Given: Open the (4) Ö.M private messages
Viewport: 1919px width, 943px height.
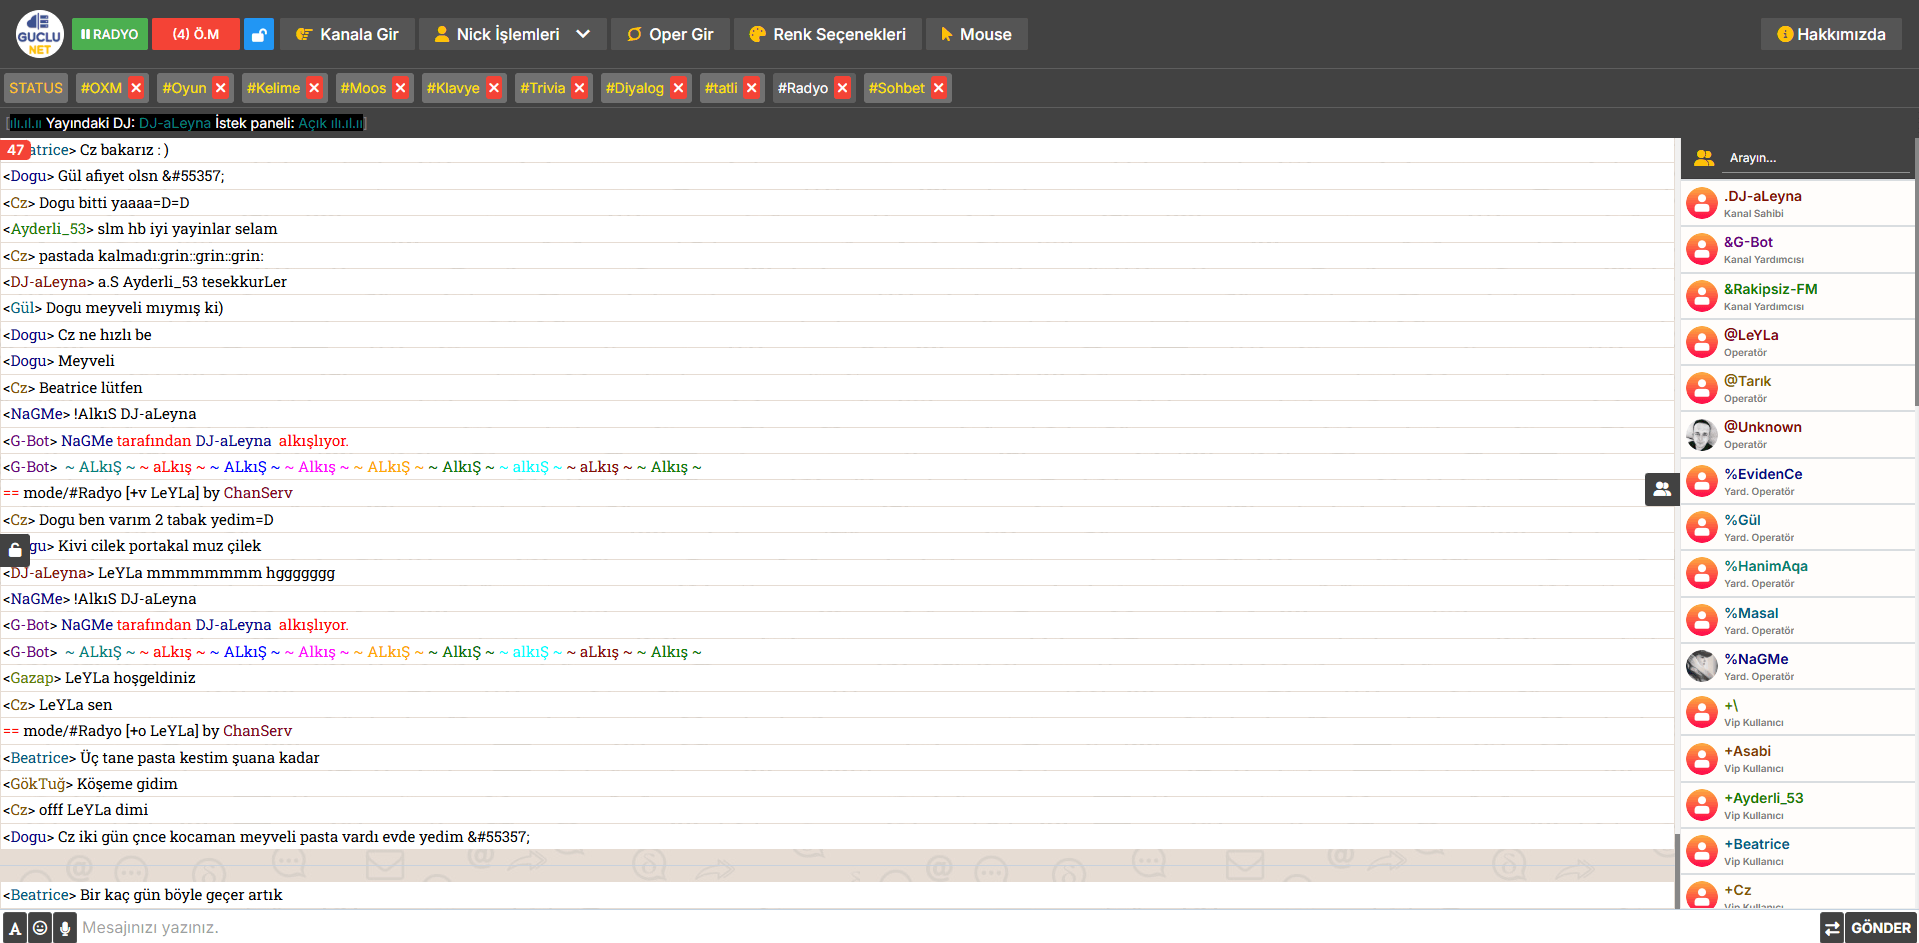Looking at the screenshot, I should 196,34.
